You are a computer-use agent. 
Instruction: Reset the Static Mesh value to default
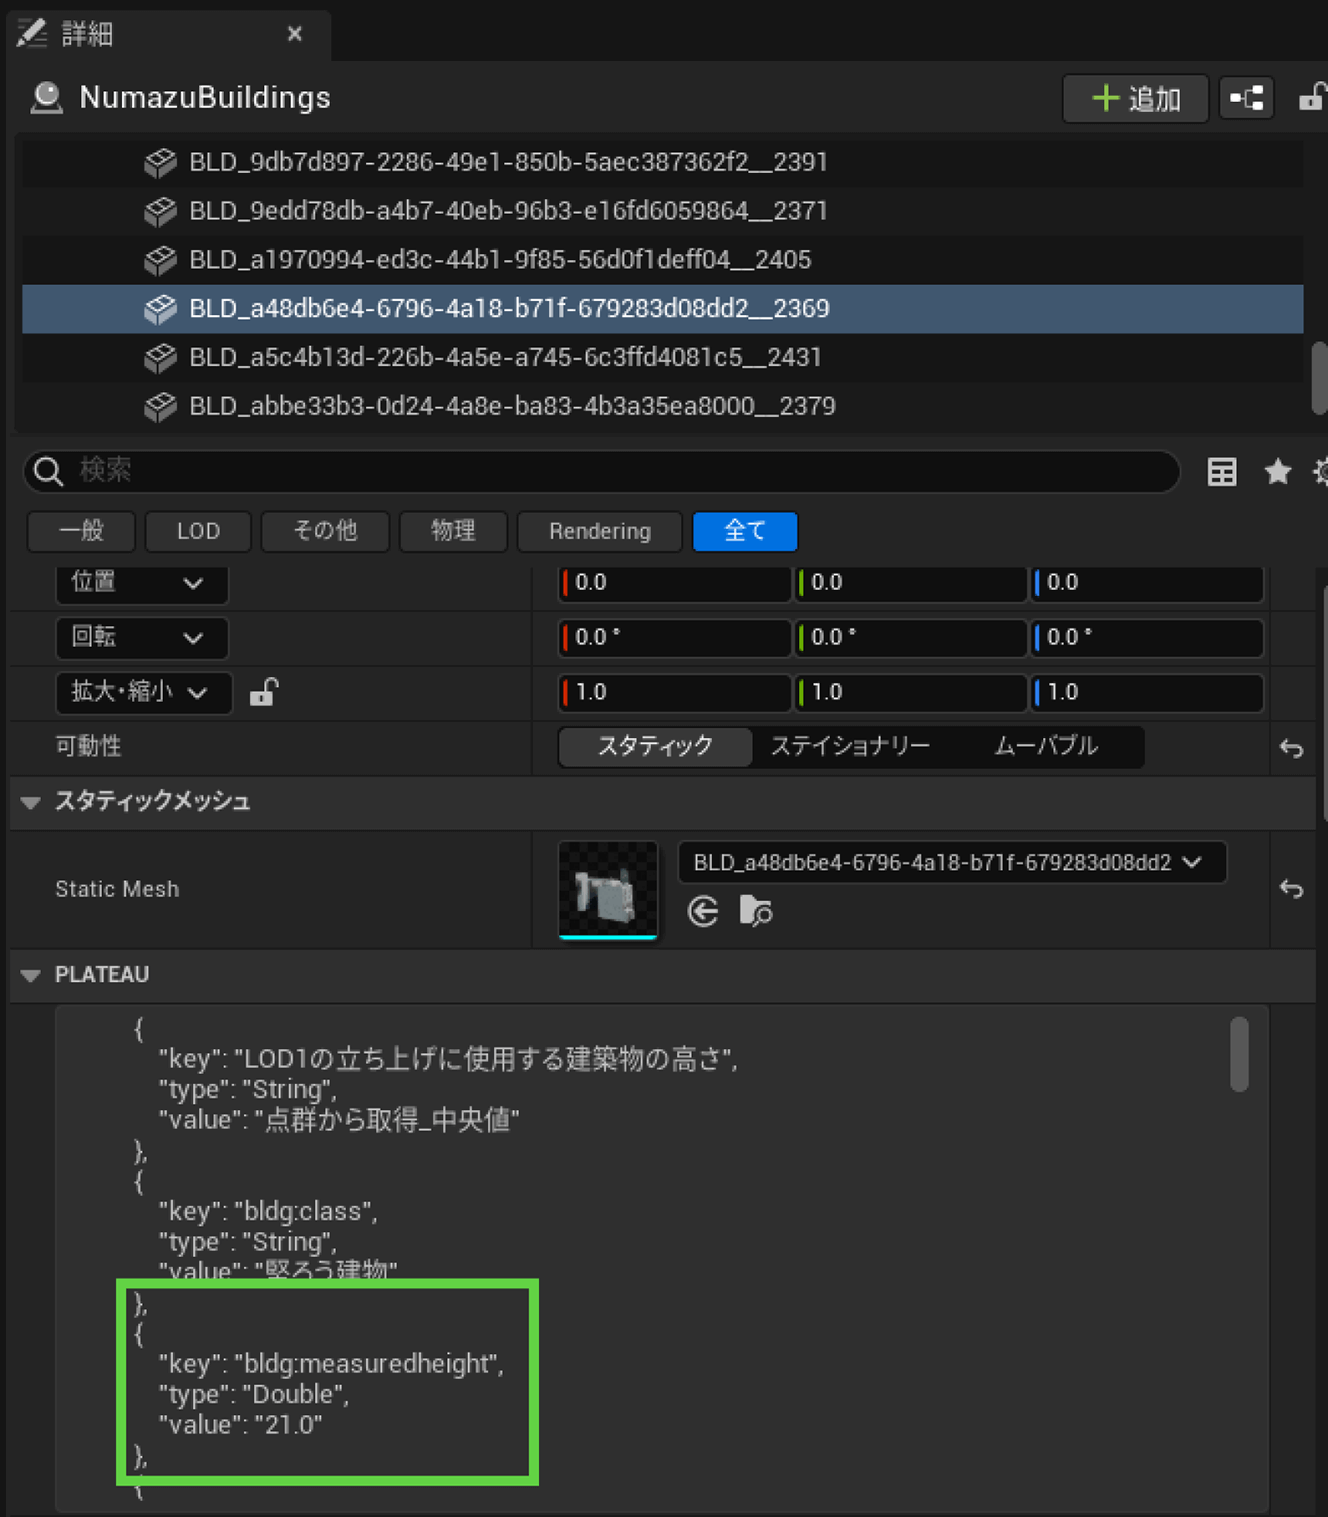click(x=1291, y=889)
